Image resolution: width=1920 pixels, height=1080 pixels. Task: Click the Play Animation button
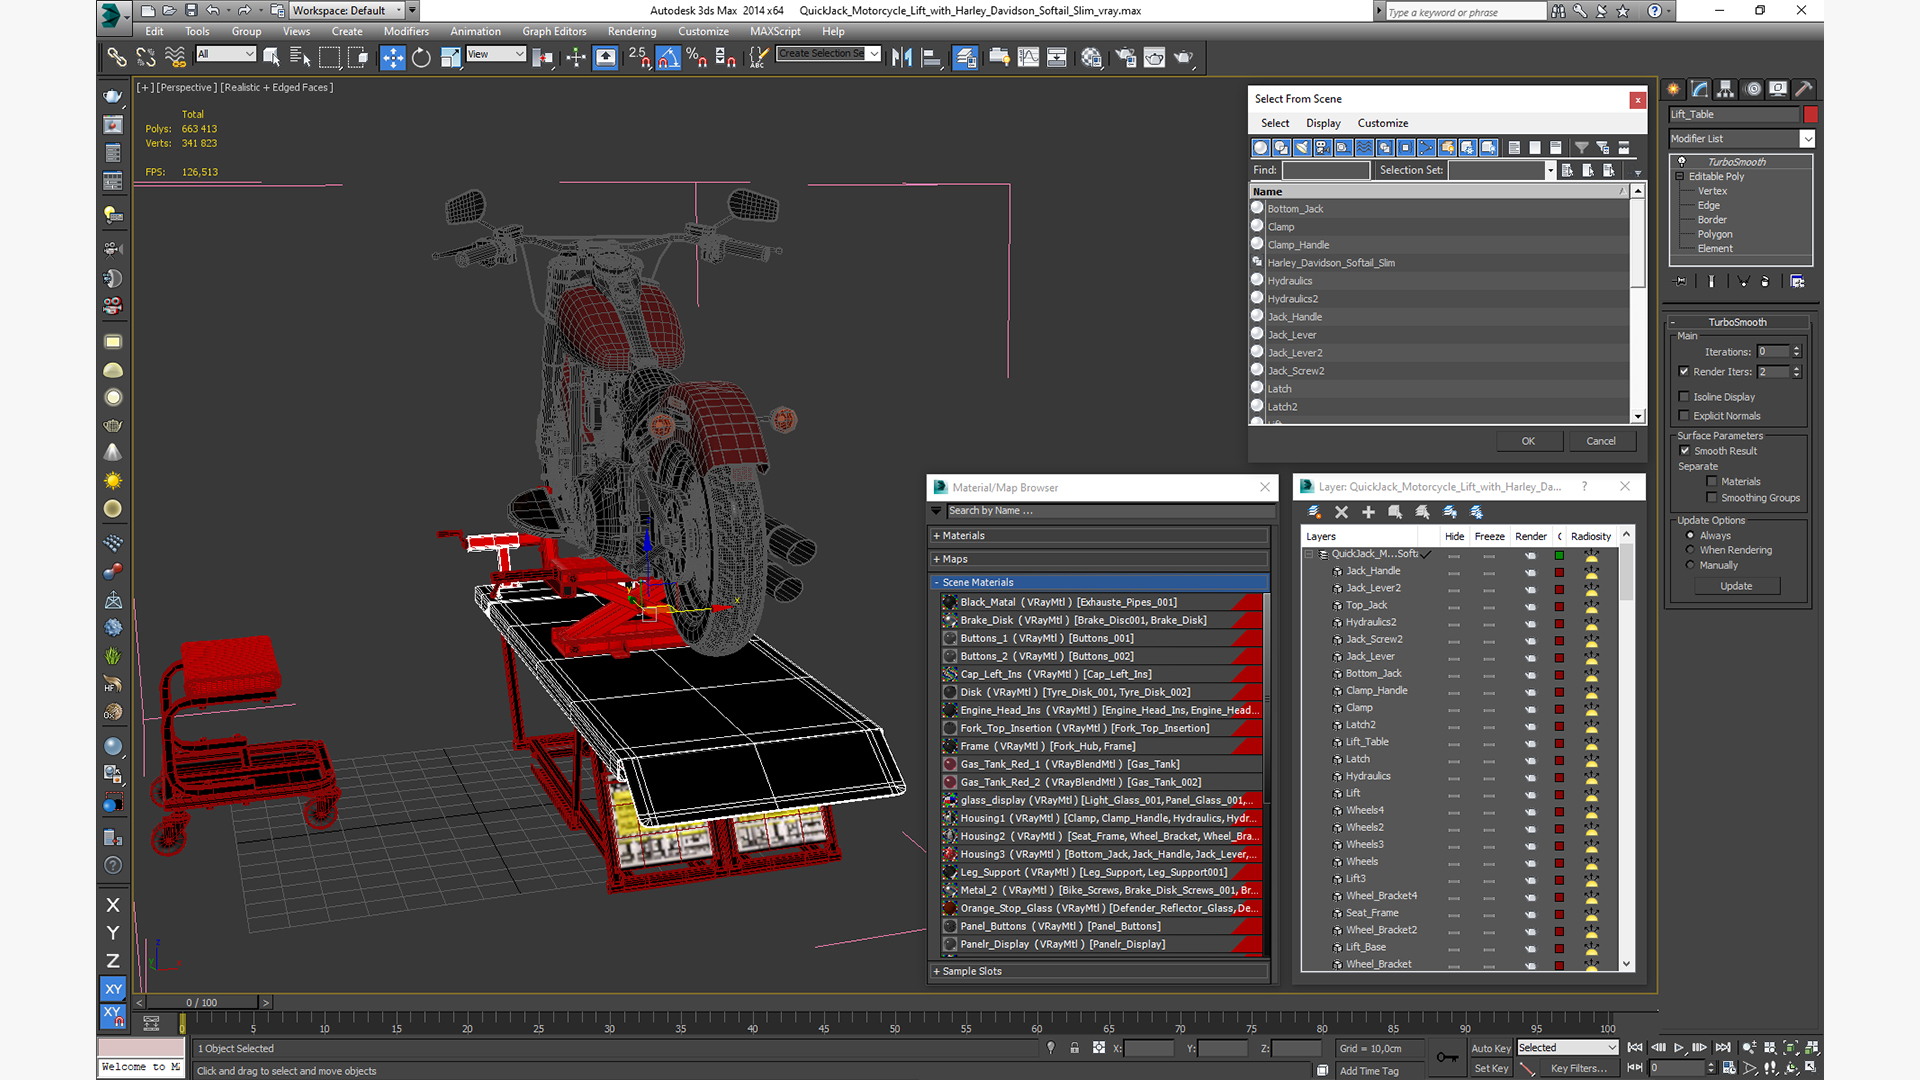[x=1679, y=1048]
